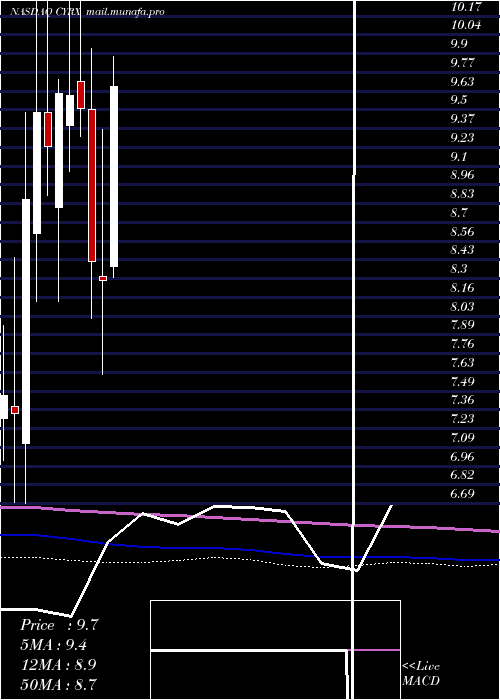Screen dimensions: 500x700
Task: Click the 'Price : 9.7' readout
Action: [x=59, y=625]
